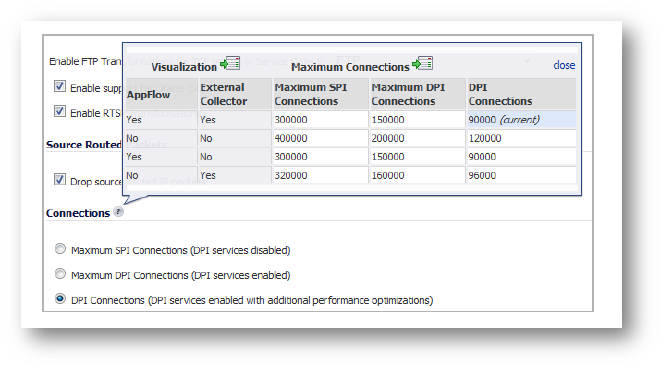Toggle Drop source routed packets checkbox
This screenshot has height=370, width=664.
[60, 179]
